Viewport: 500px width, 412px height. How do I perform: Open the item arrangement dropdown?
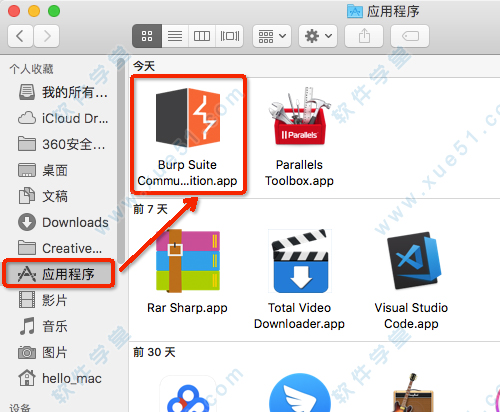(272, 36)
